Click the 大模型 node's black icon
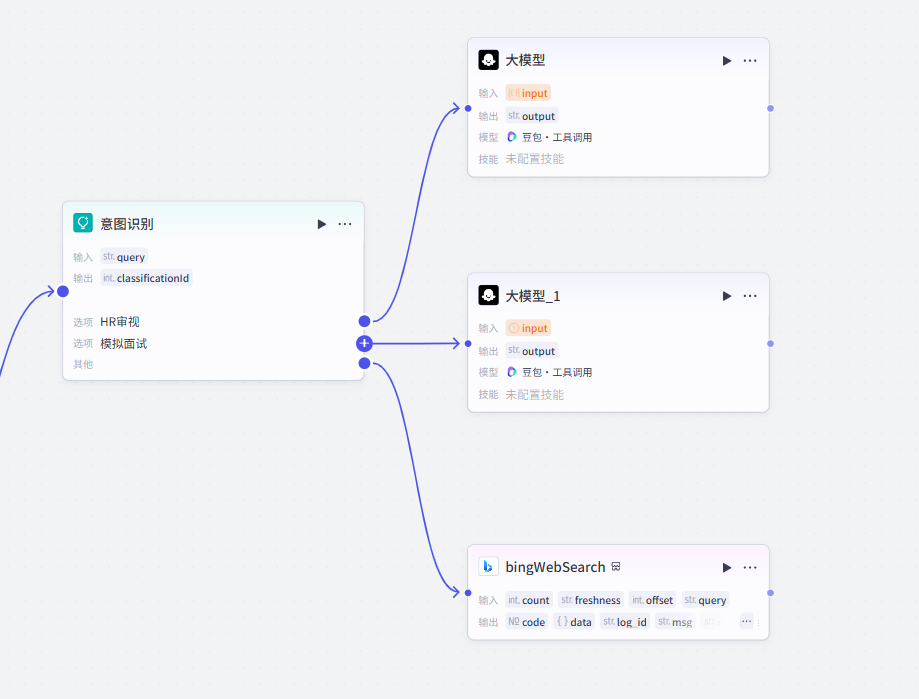This screenshot has width=919, height=699. 488,60
